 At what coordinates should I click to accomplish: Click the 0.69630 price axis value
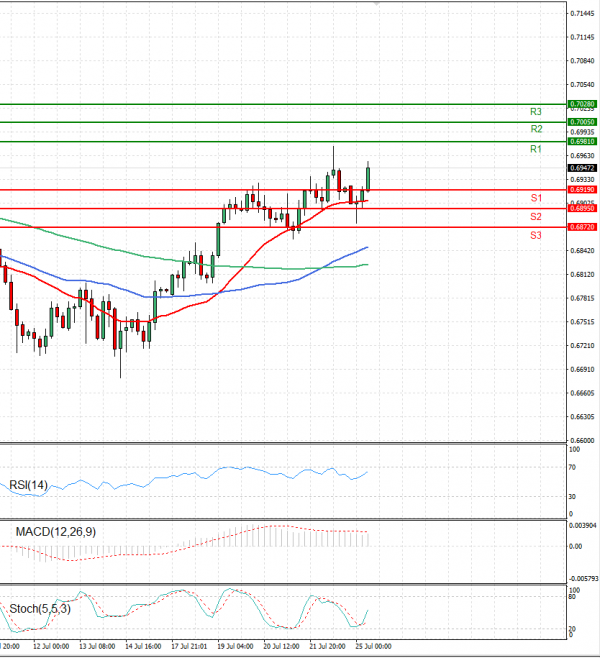tap(582, 156)
